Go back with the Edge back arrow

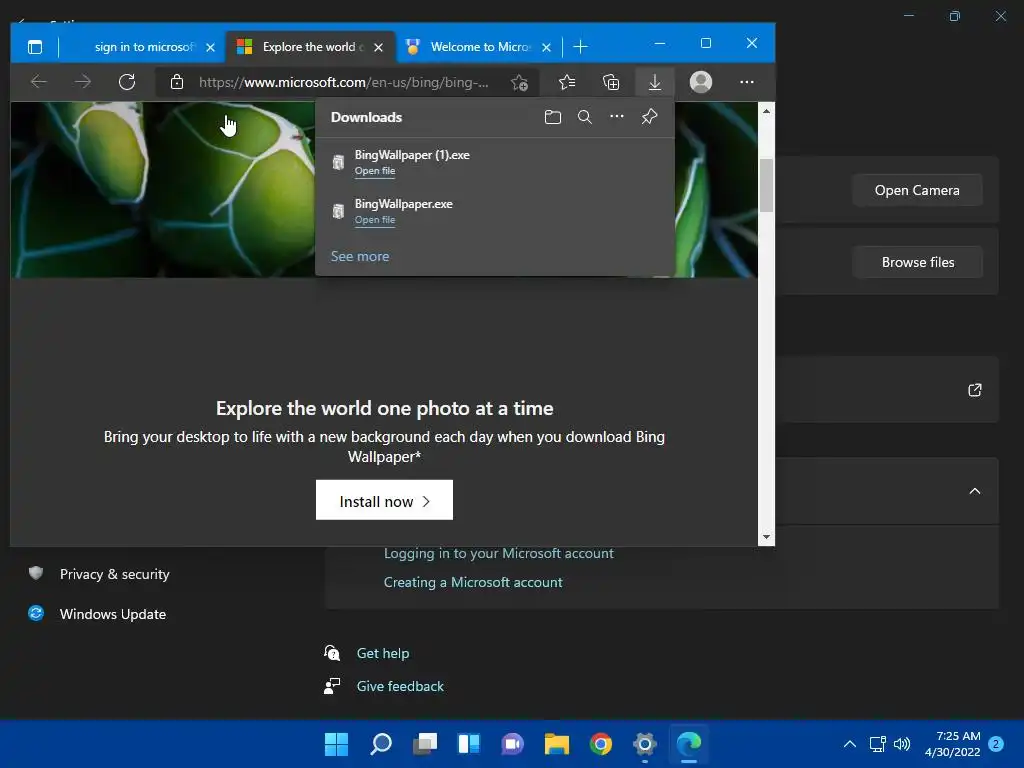point(39,82)
